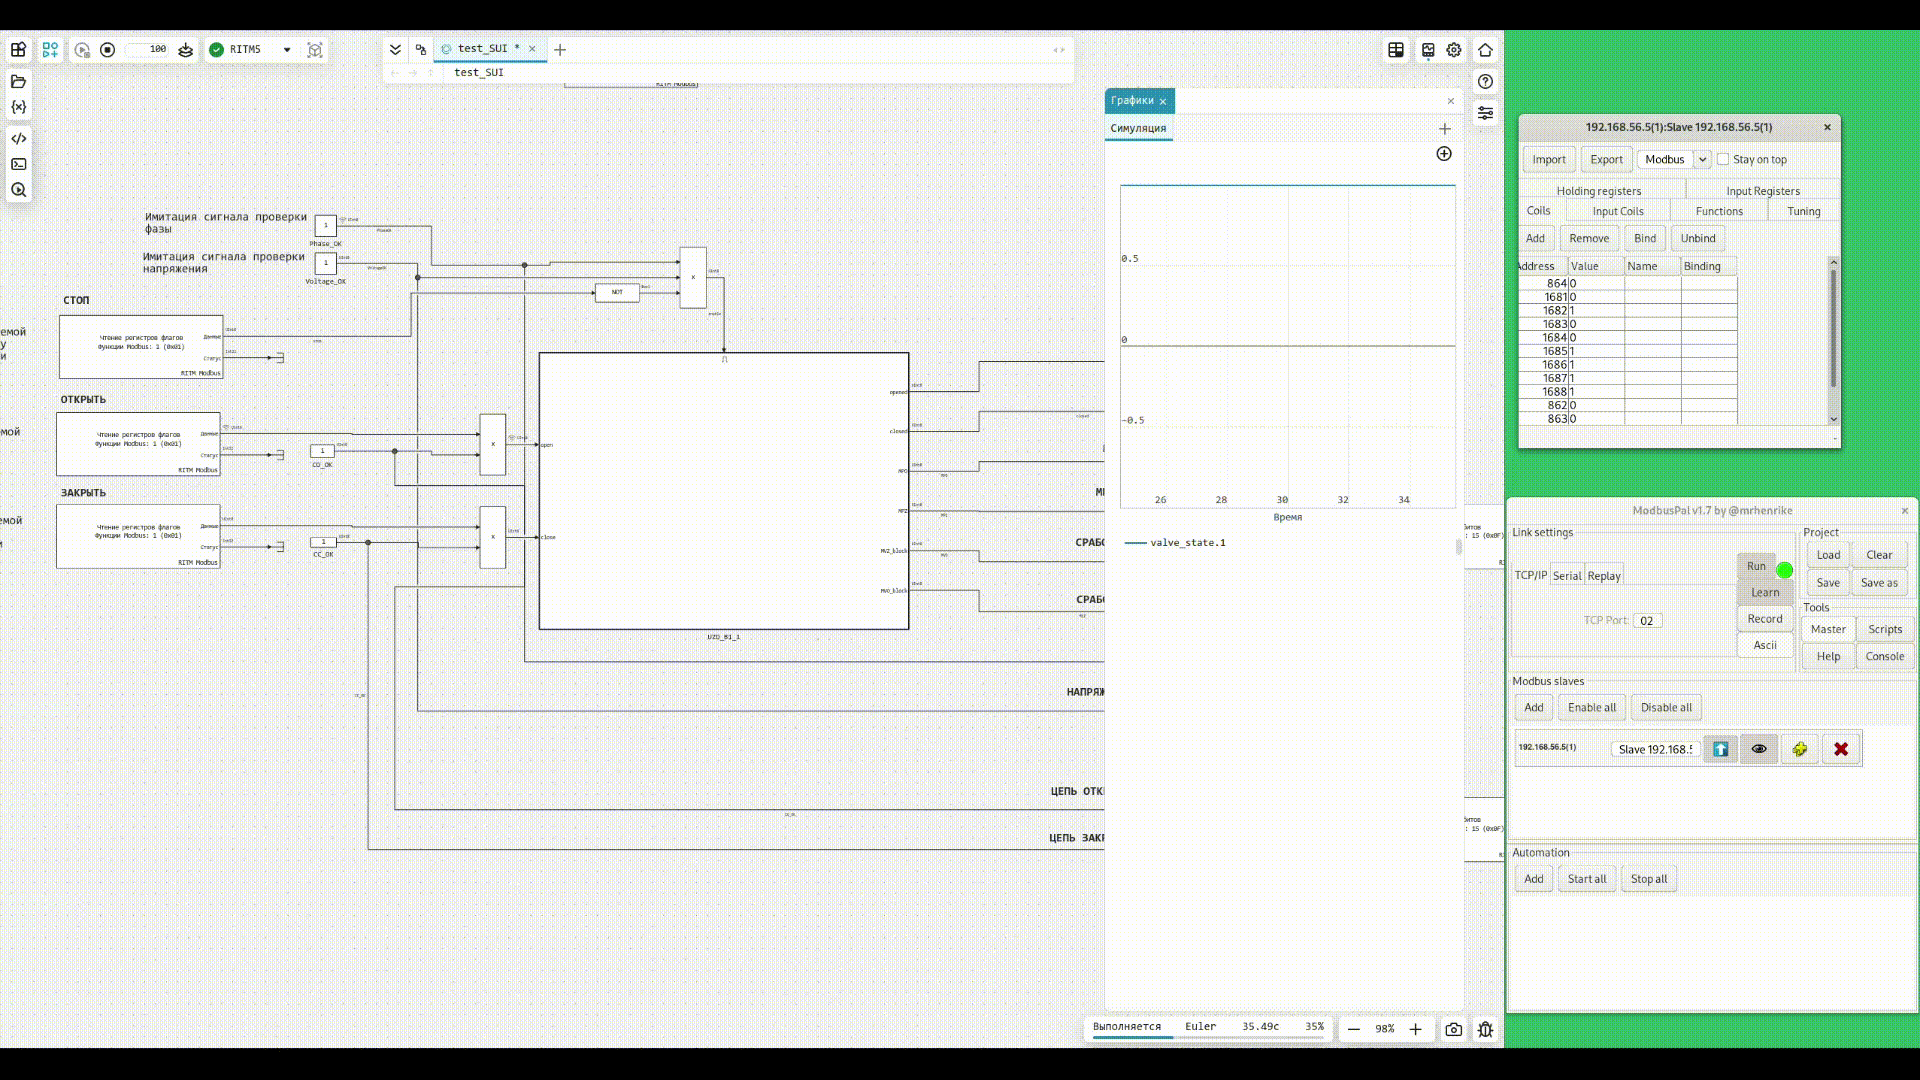Click Export in slave window

(1607, 159)
